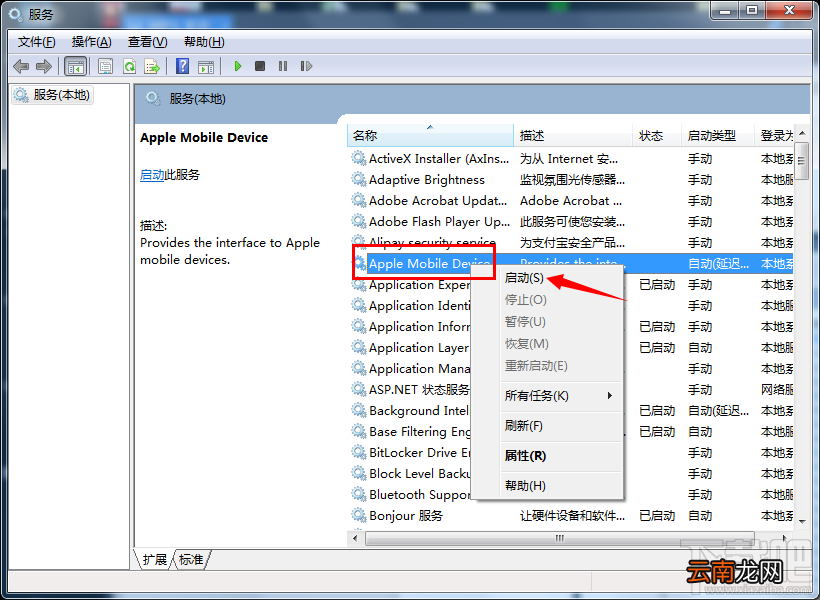Start the service with the green play icon

point(238,66)
